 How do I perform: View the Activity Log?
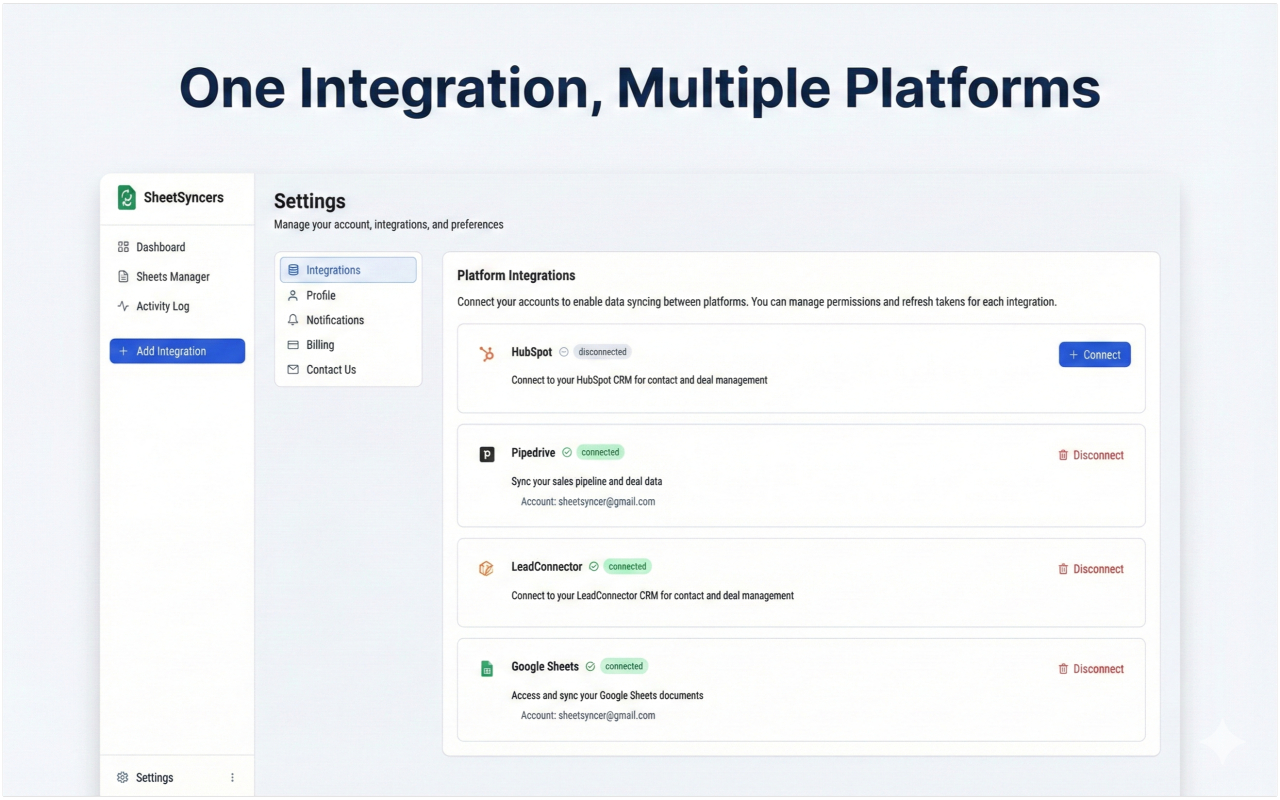click(x=162, y=307)
